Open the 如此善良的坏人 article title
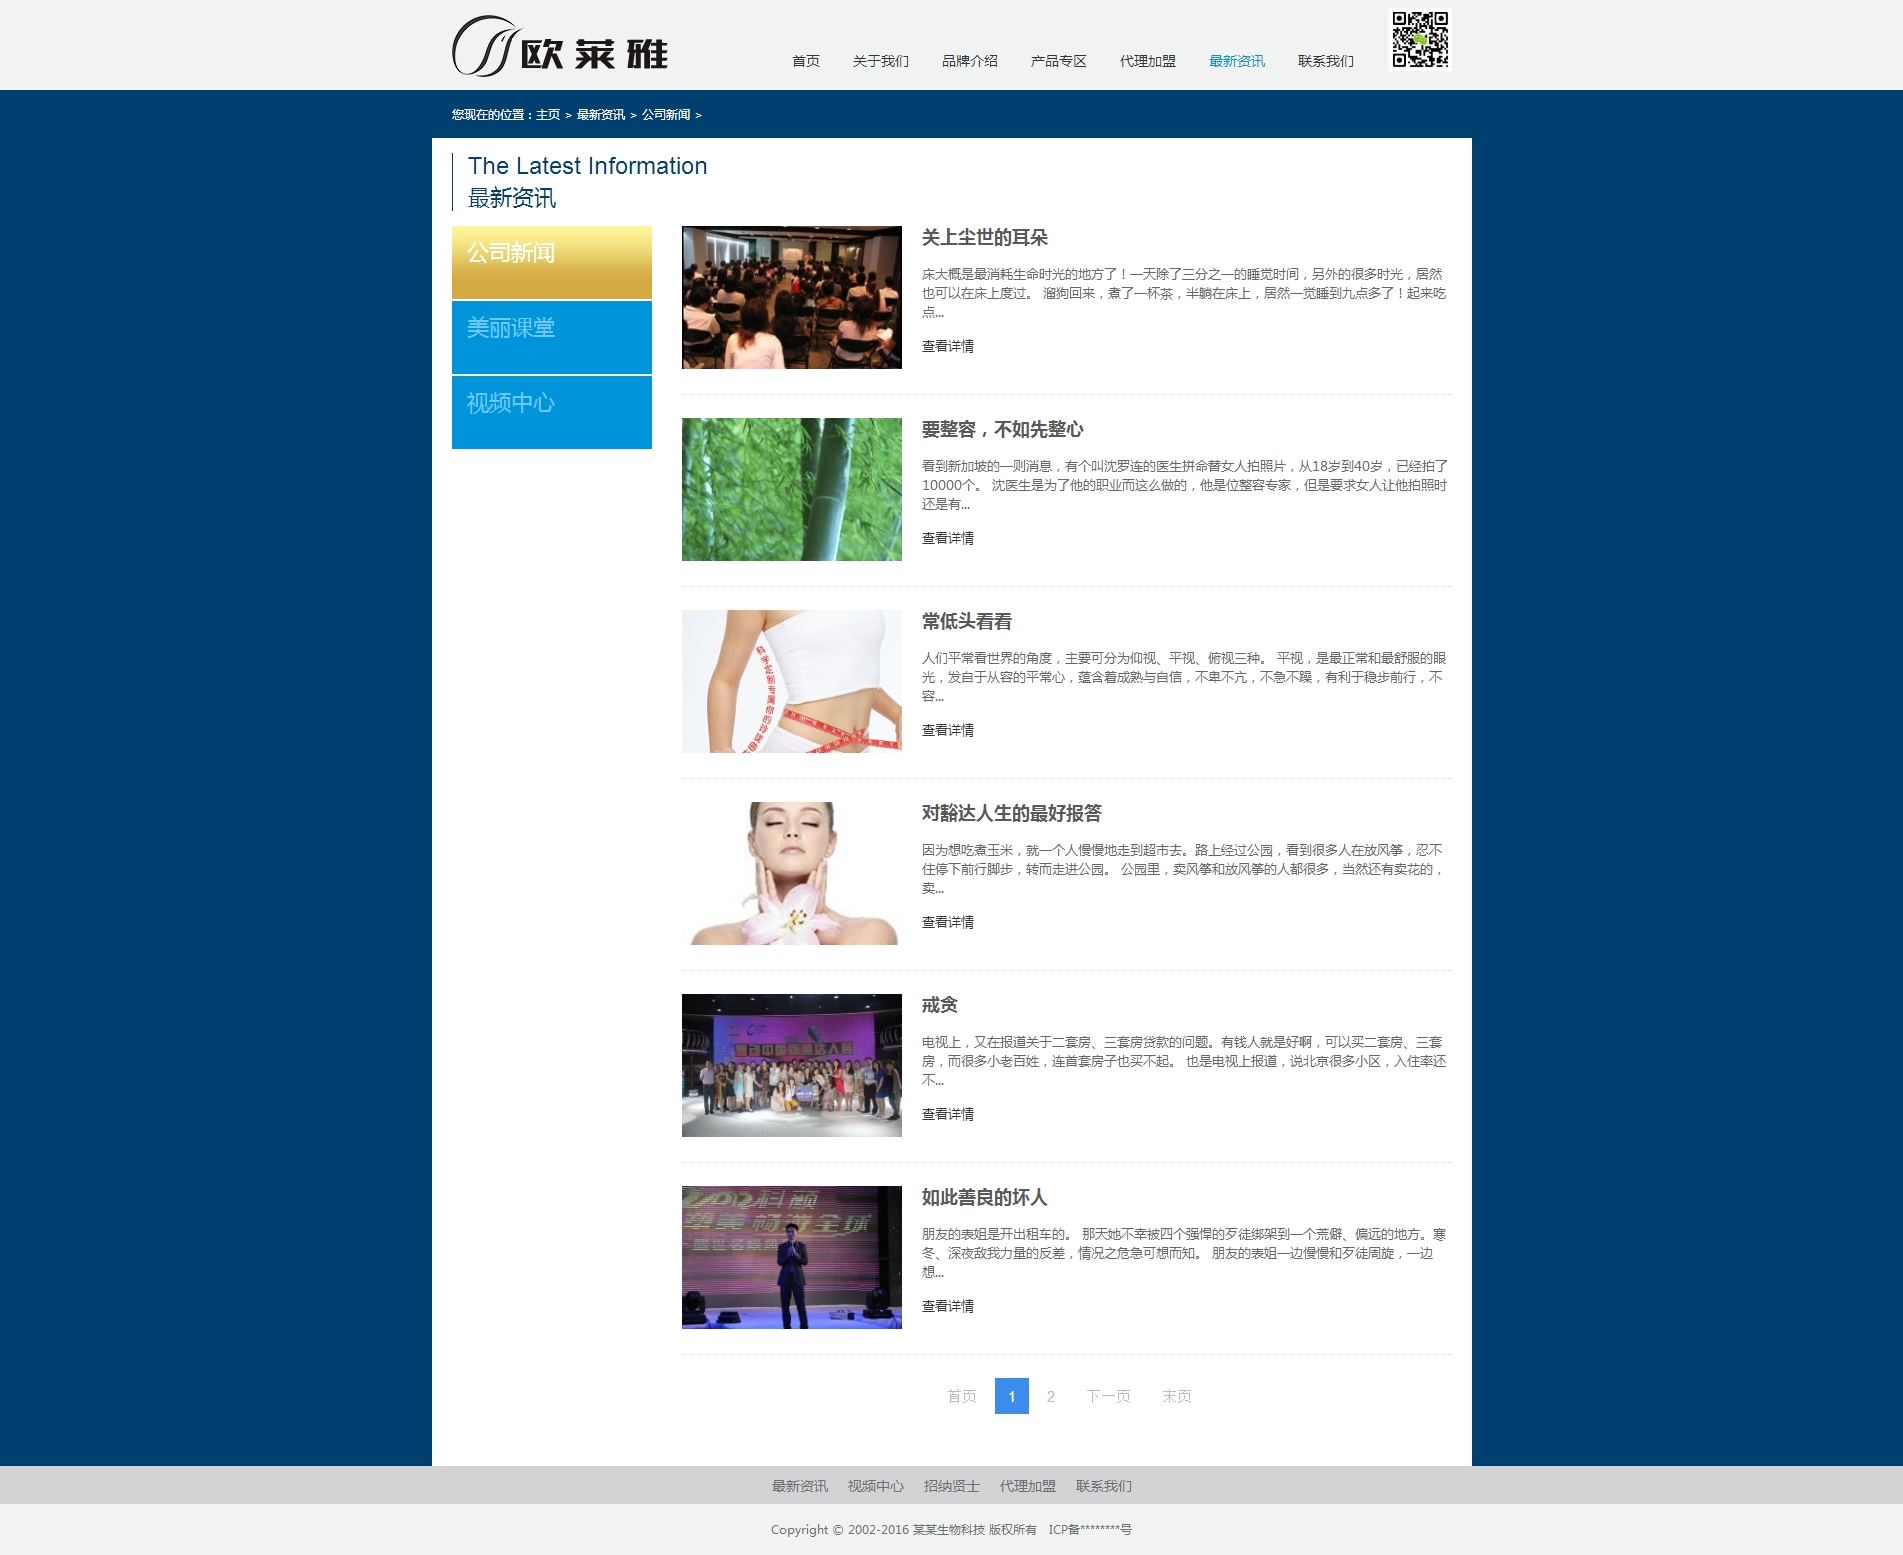 [x=984, y=1197]
